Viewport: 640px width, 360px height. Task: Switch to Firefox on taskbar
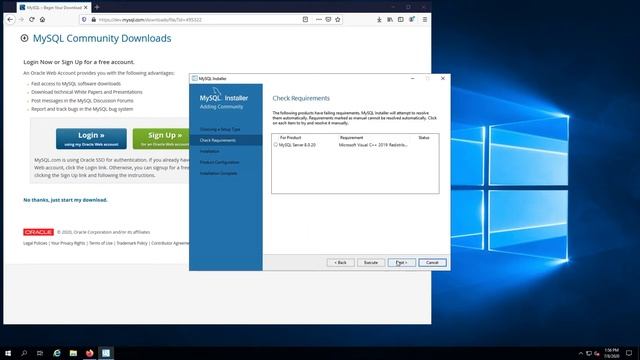[x=89, y=353]
